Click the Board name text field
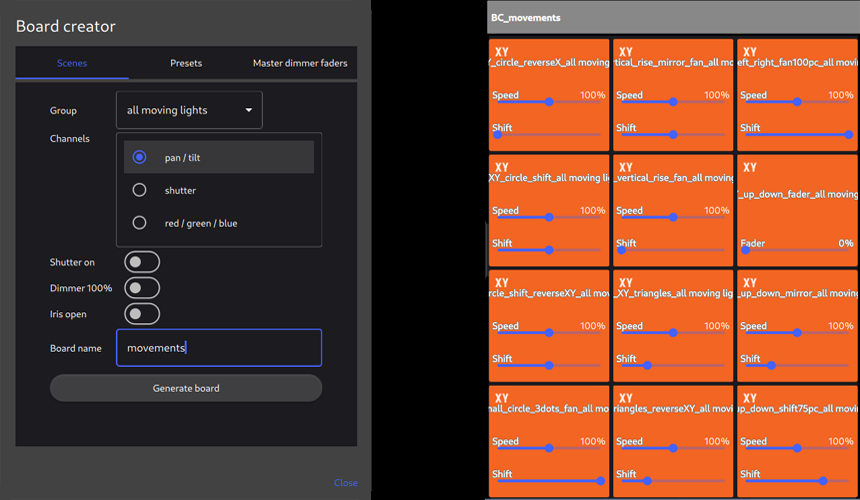 point(219,348)
